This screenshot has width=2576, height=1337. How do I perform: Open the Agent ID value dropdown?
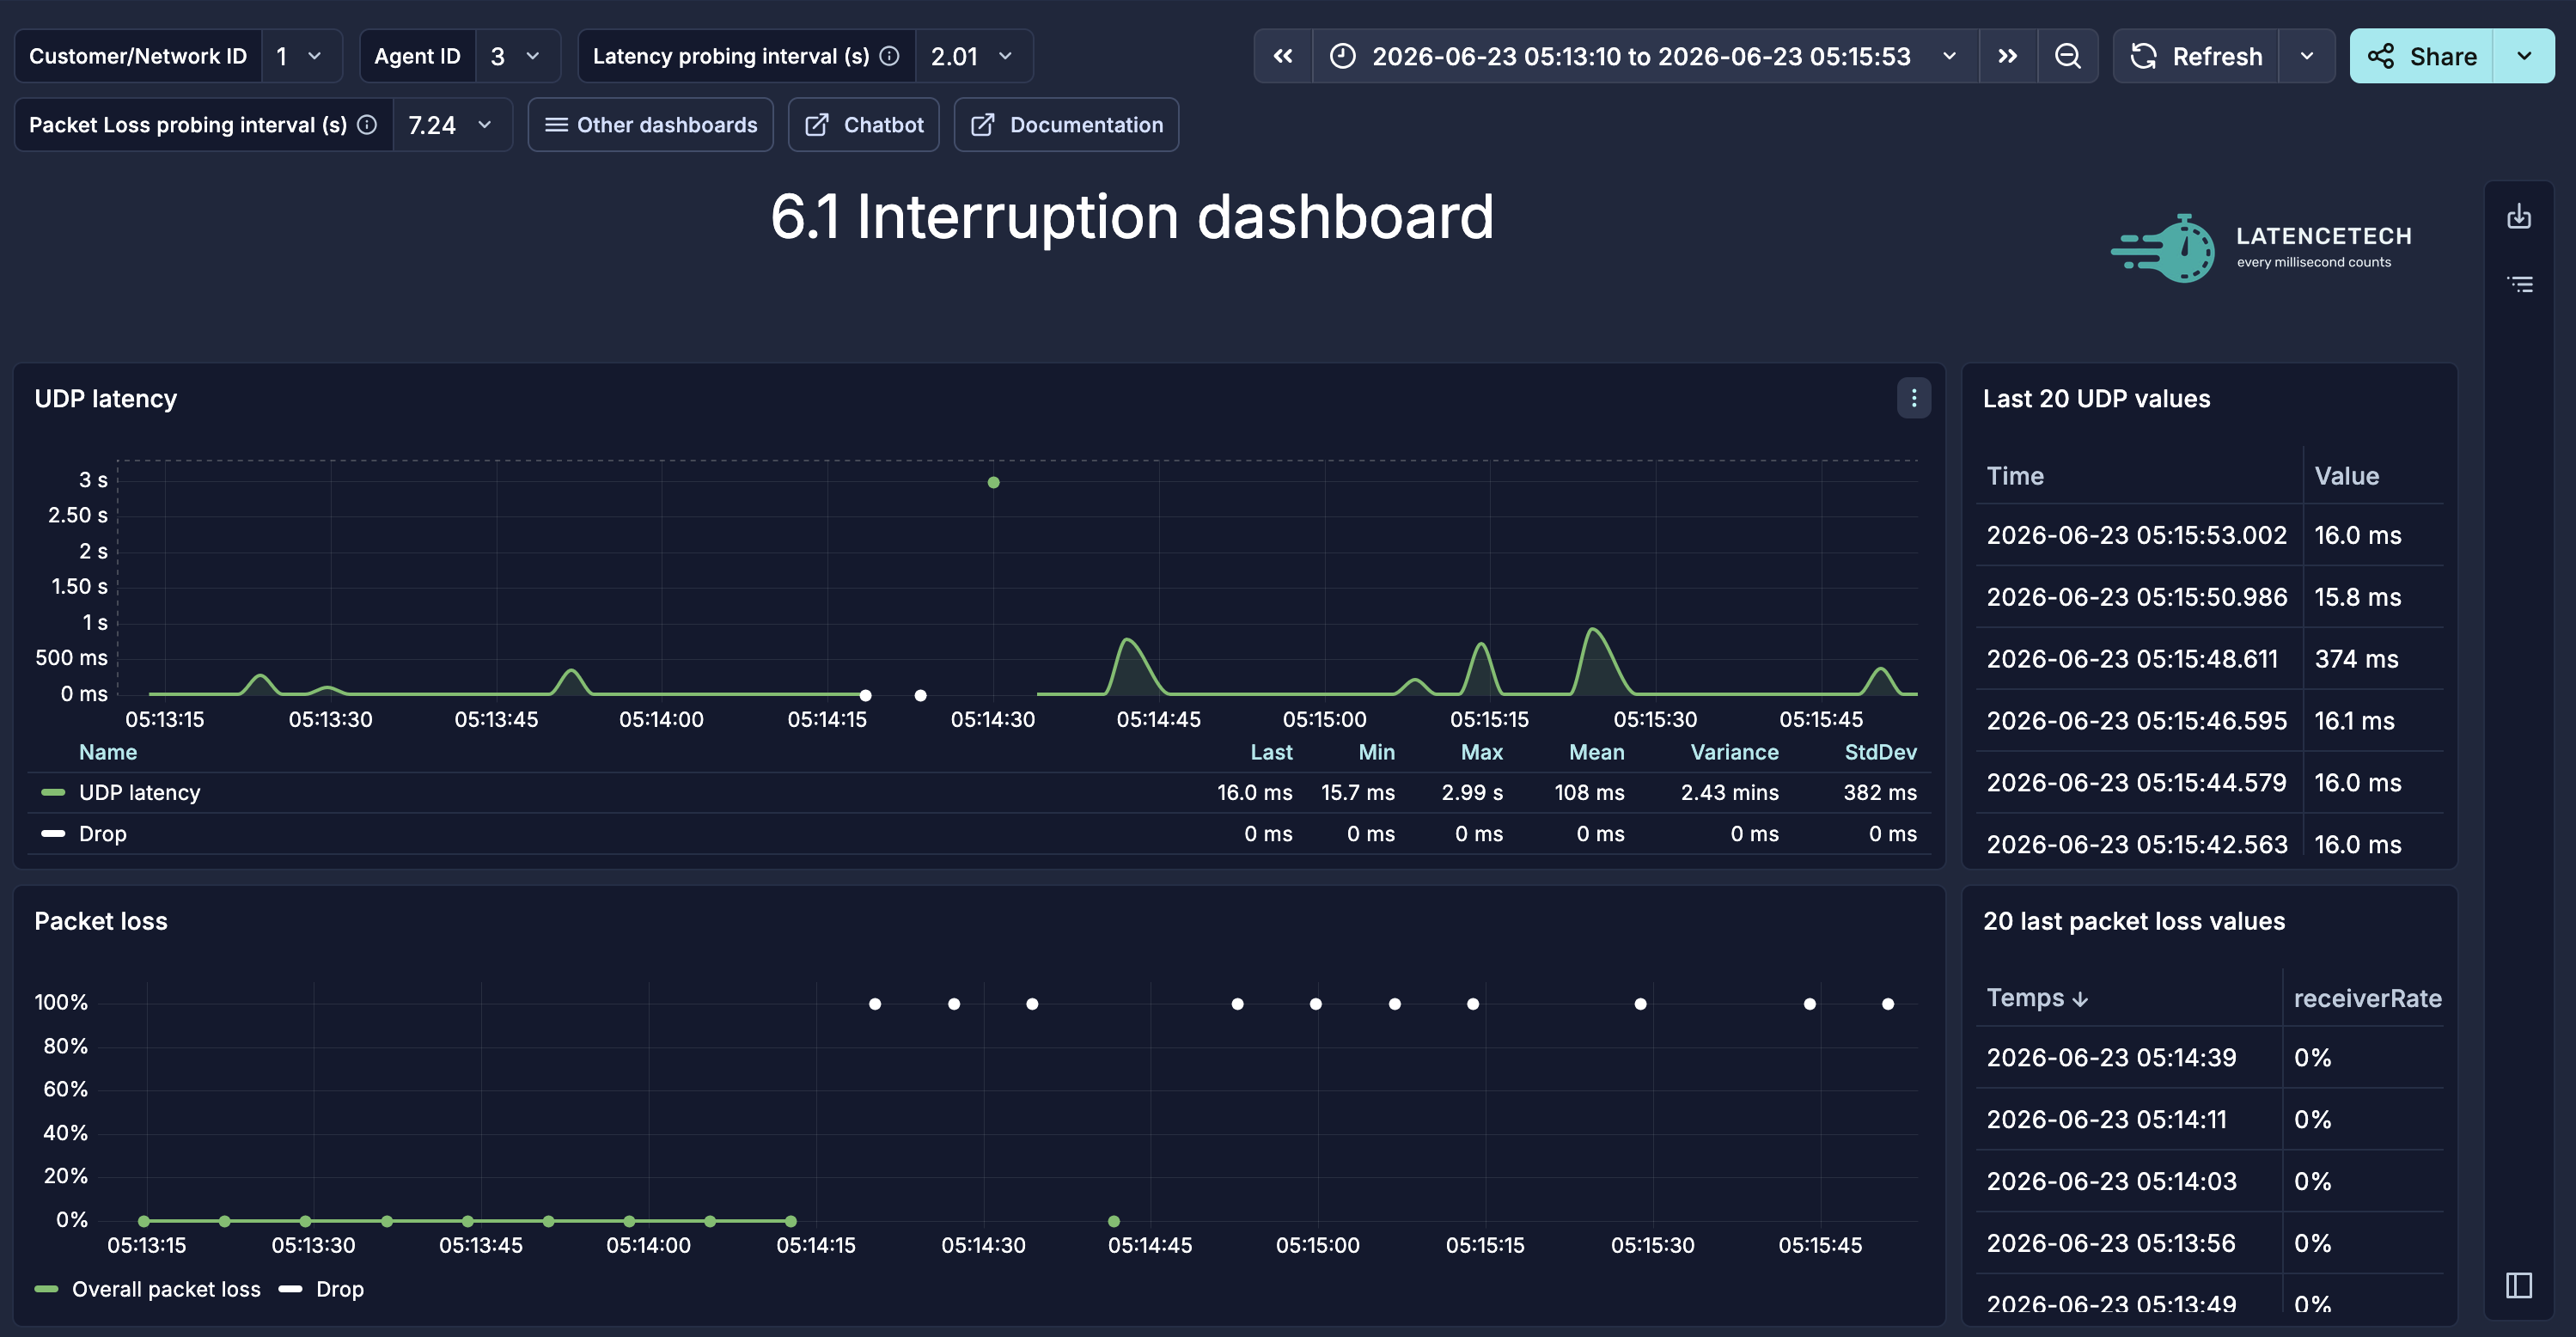click(x=516, y=56)
